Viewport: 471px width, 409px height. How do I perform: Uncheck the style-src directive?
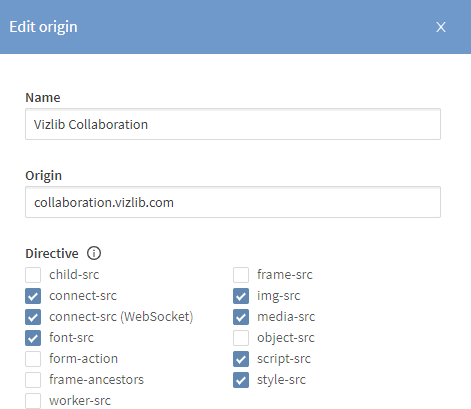click(241, 380)
